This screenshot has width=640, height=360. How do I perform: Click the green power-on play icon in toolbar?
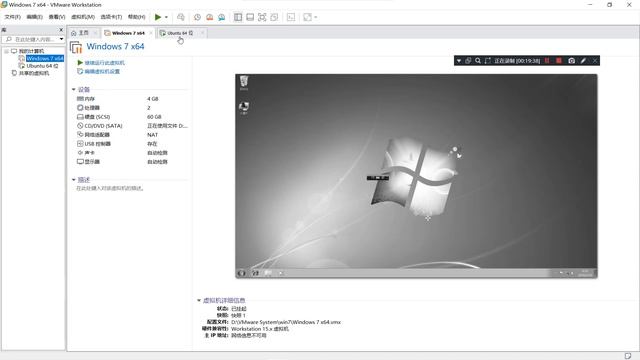click(x=158, y=17)
